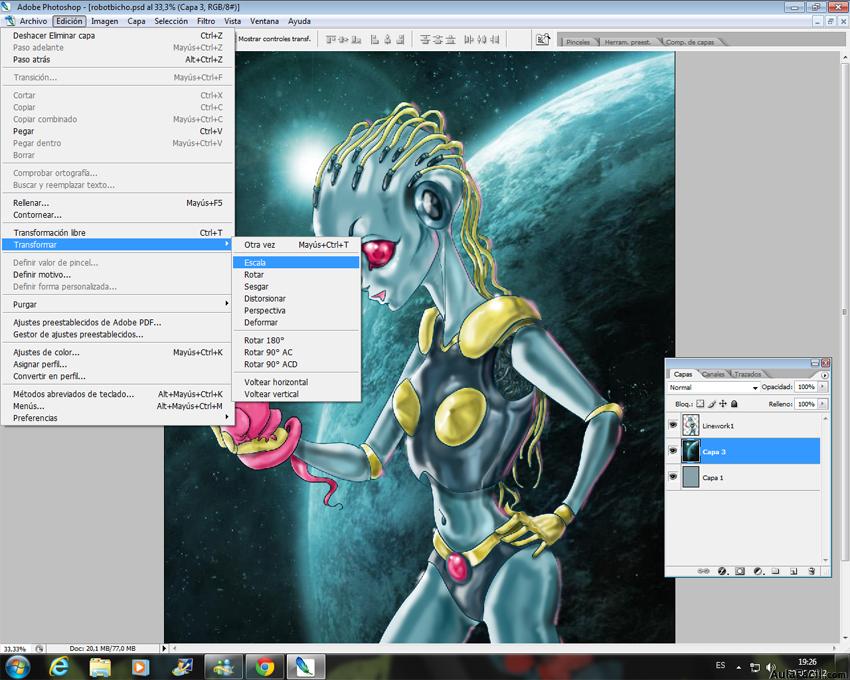Click the distribute top edges icon

pos(425,40)
